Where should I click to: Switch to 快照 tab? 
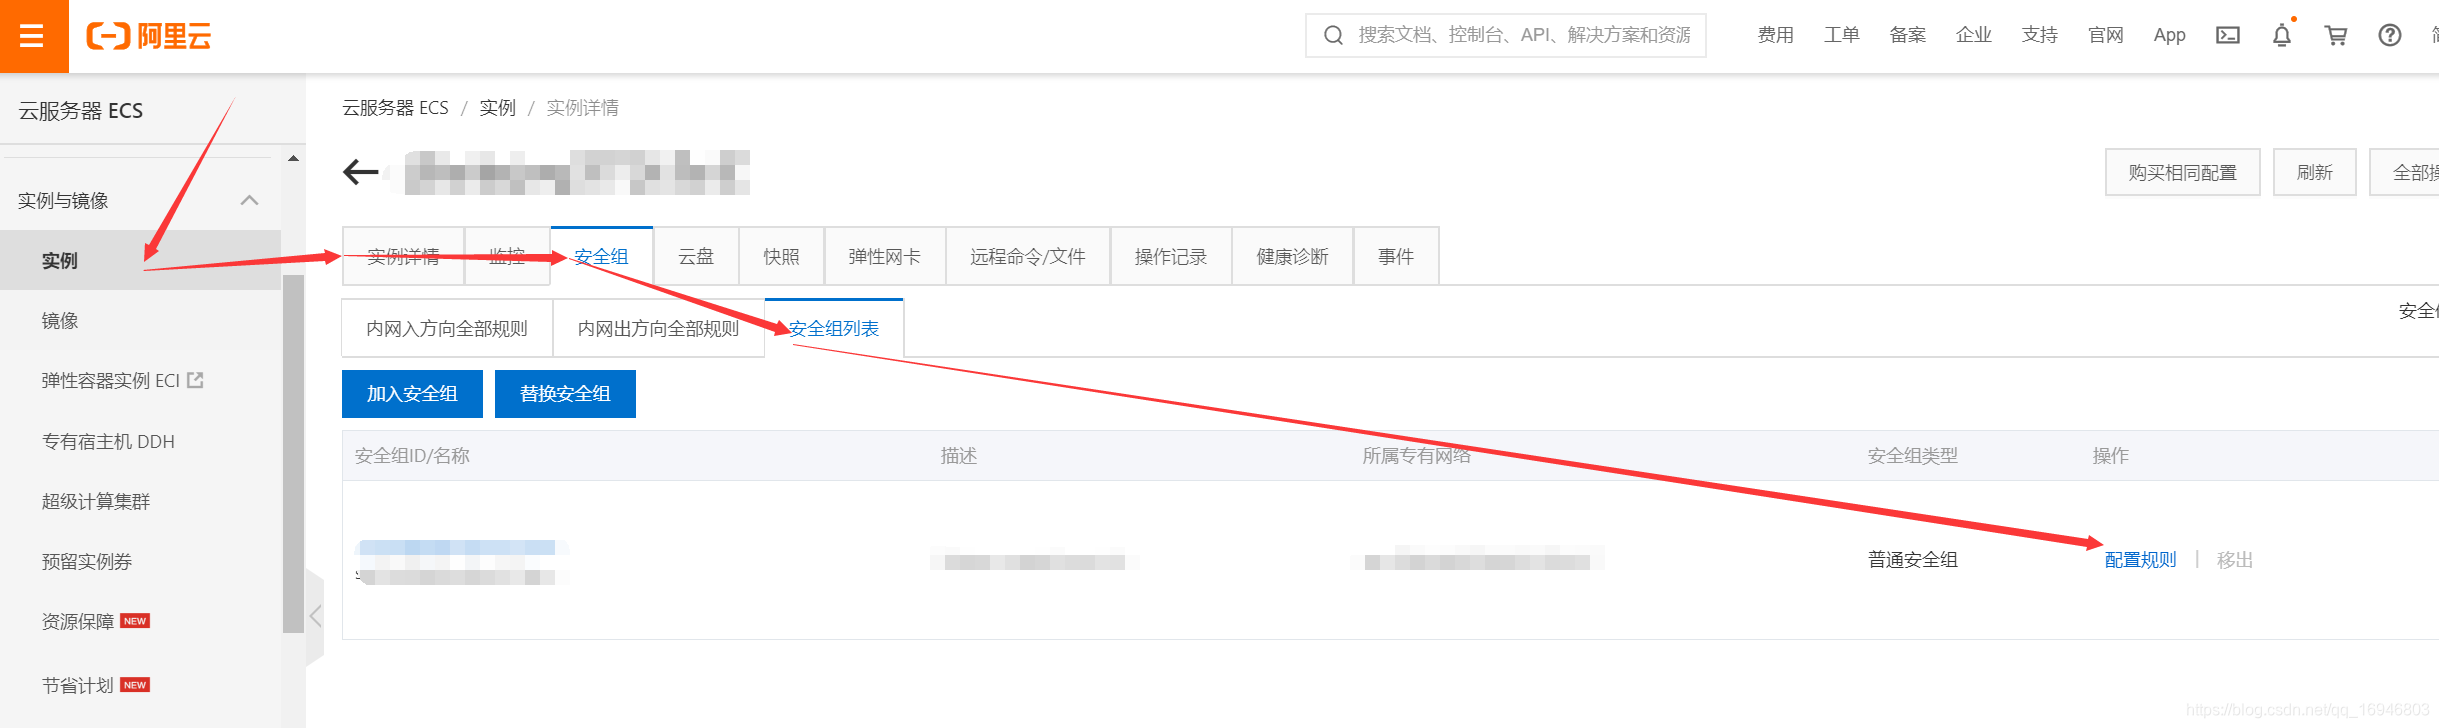(x=781, y=256)
